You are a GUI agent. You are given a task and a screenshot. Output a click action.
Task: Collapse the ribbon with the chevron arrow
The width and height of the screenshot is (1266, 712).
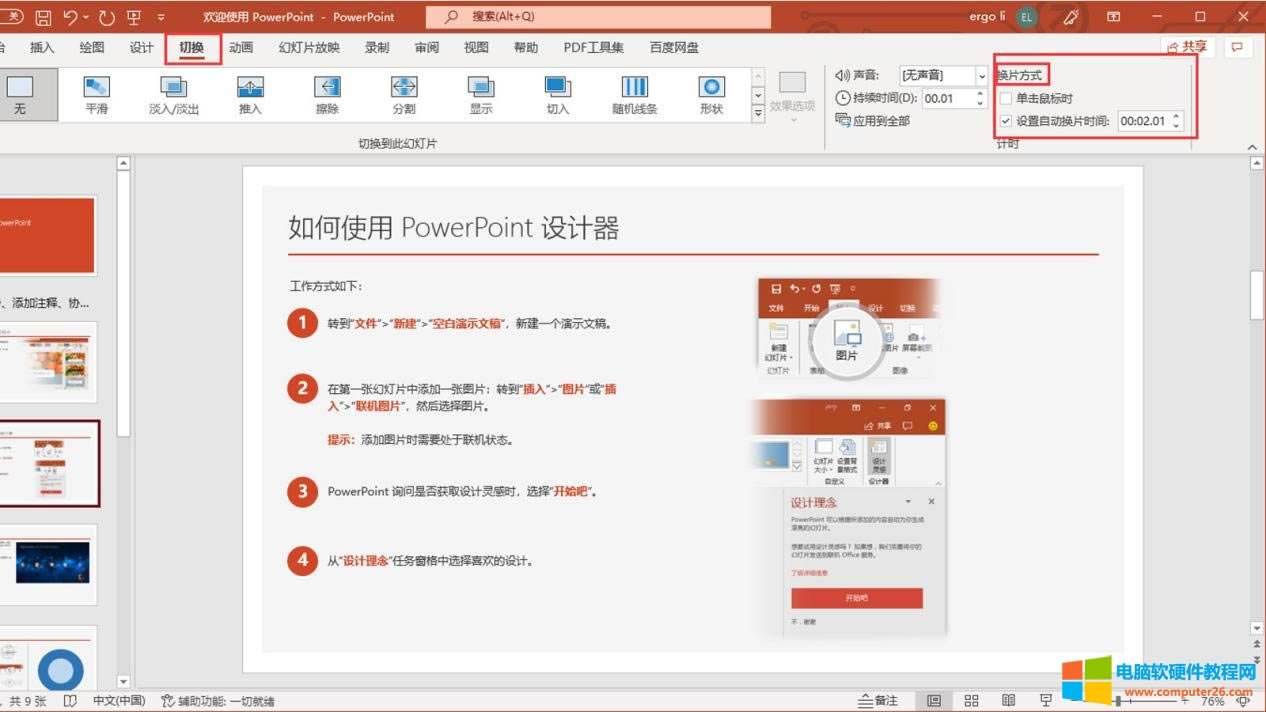click(1253, 148)
